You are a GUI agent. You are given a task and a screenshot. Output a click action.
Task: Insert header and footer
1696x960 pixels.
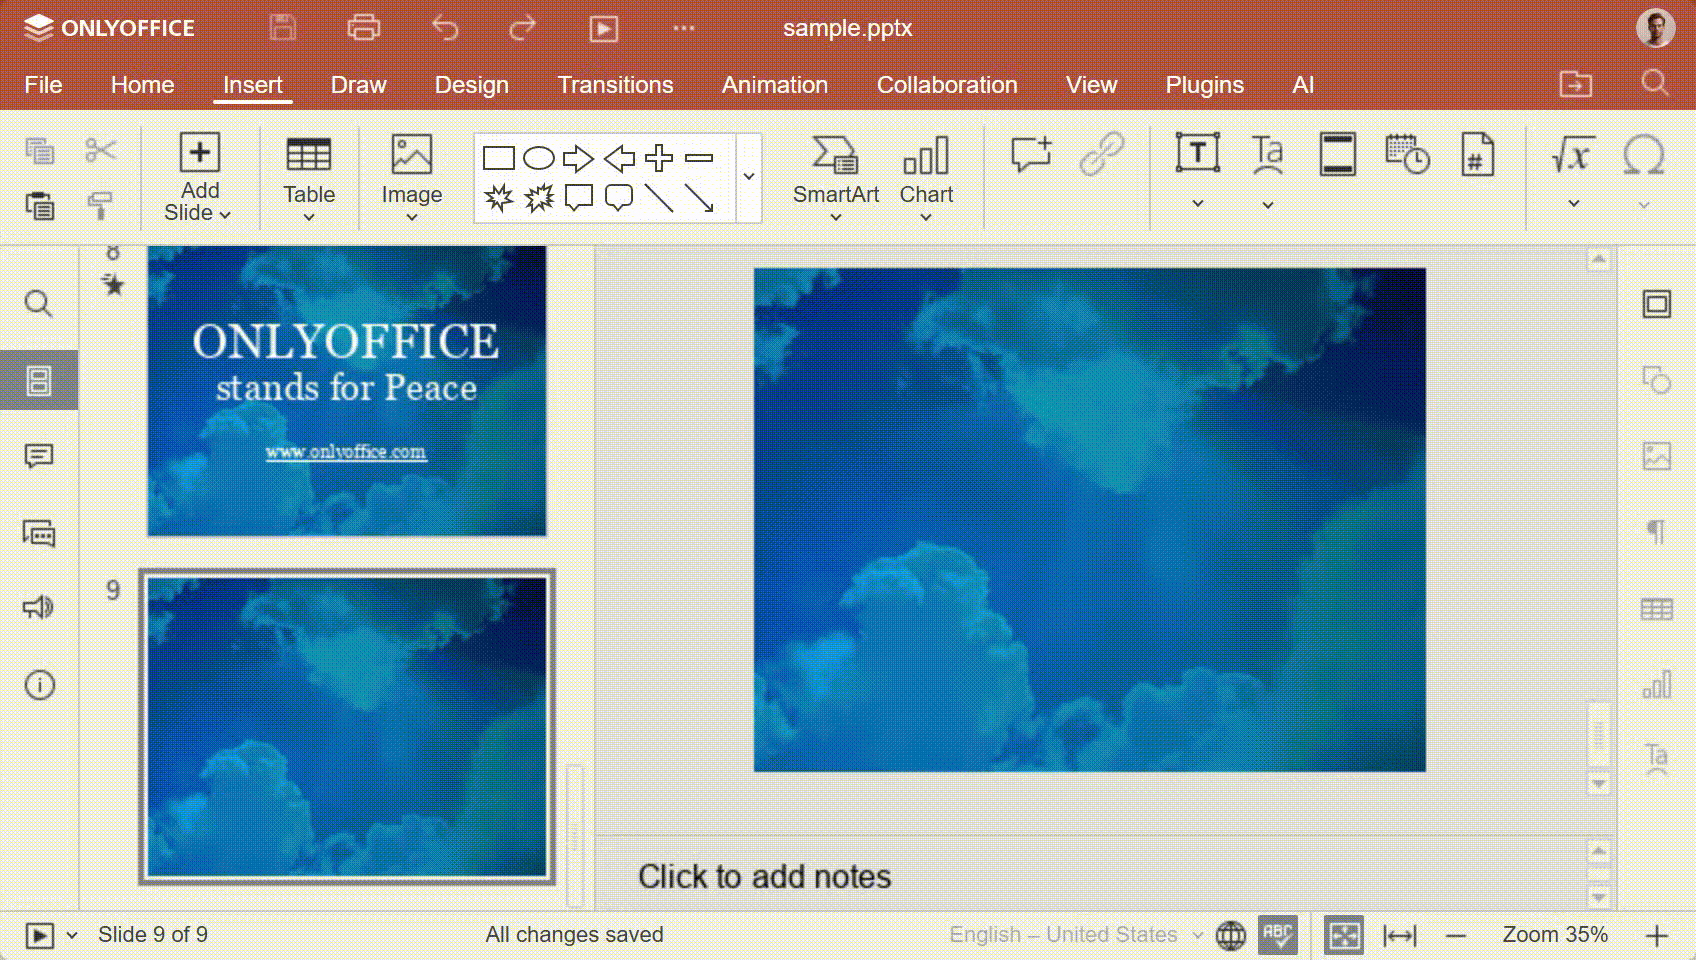(x=1338, y=154)
